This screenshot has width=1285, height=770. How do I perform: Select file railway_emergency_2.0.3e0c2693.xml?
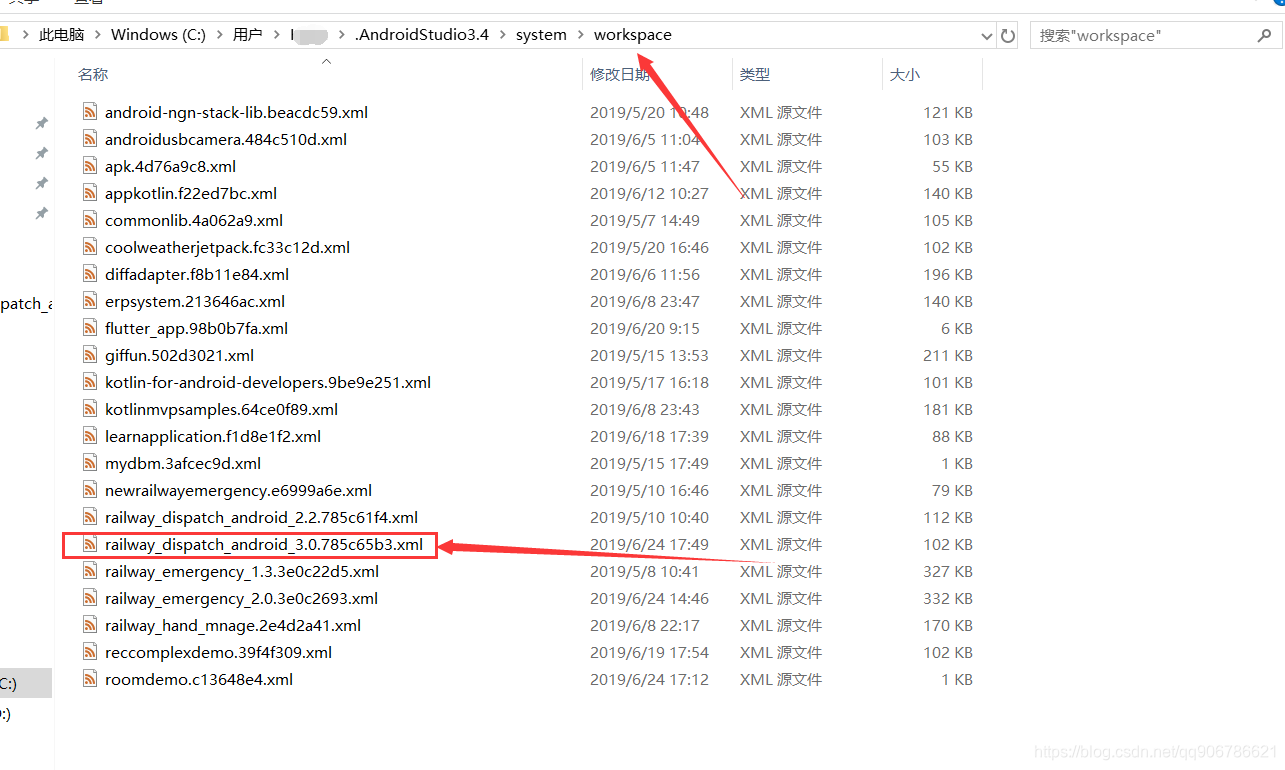[241, 598]
